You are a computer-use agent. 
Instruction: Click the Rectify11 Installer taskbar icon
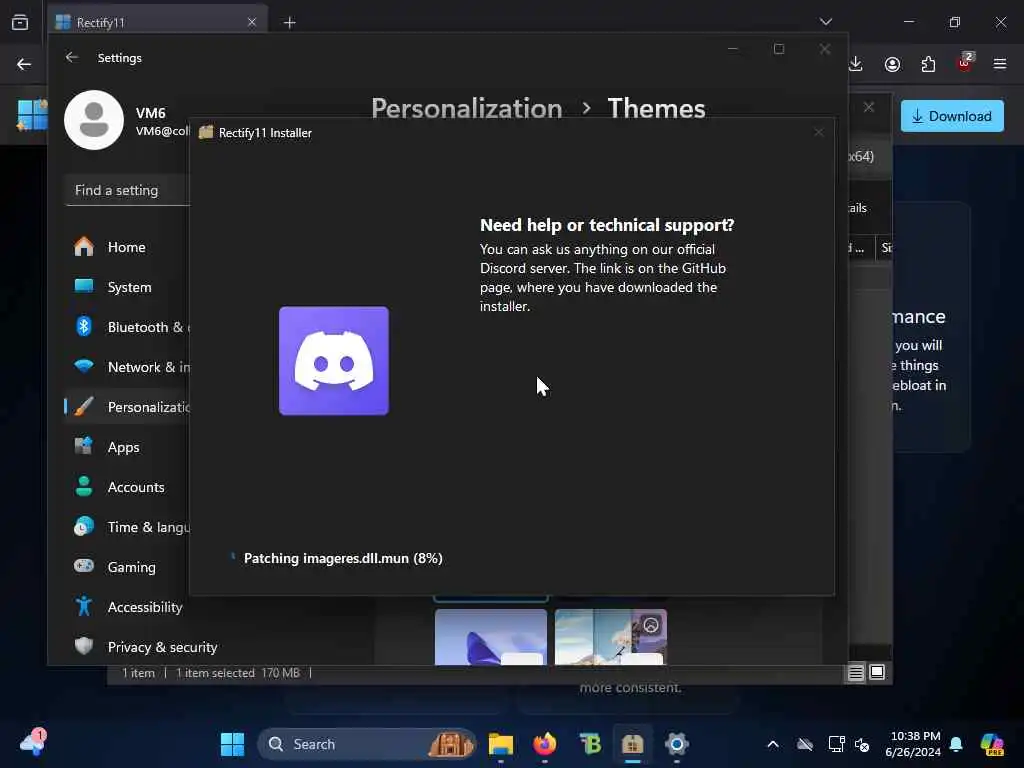633,744
